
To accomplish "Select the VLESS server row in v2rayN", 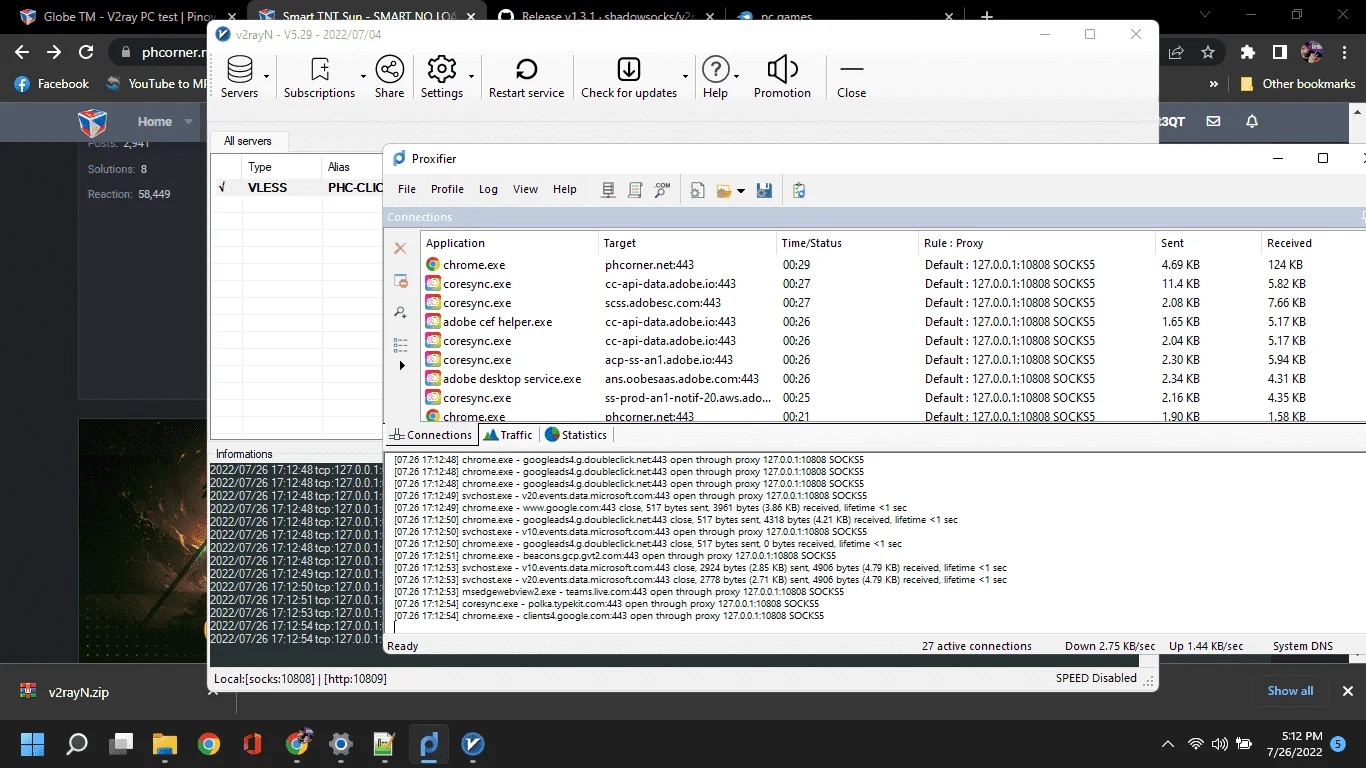I will click(x=298, y=188).
